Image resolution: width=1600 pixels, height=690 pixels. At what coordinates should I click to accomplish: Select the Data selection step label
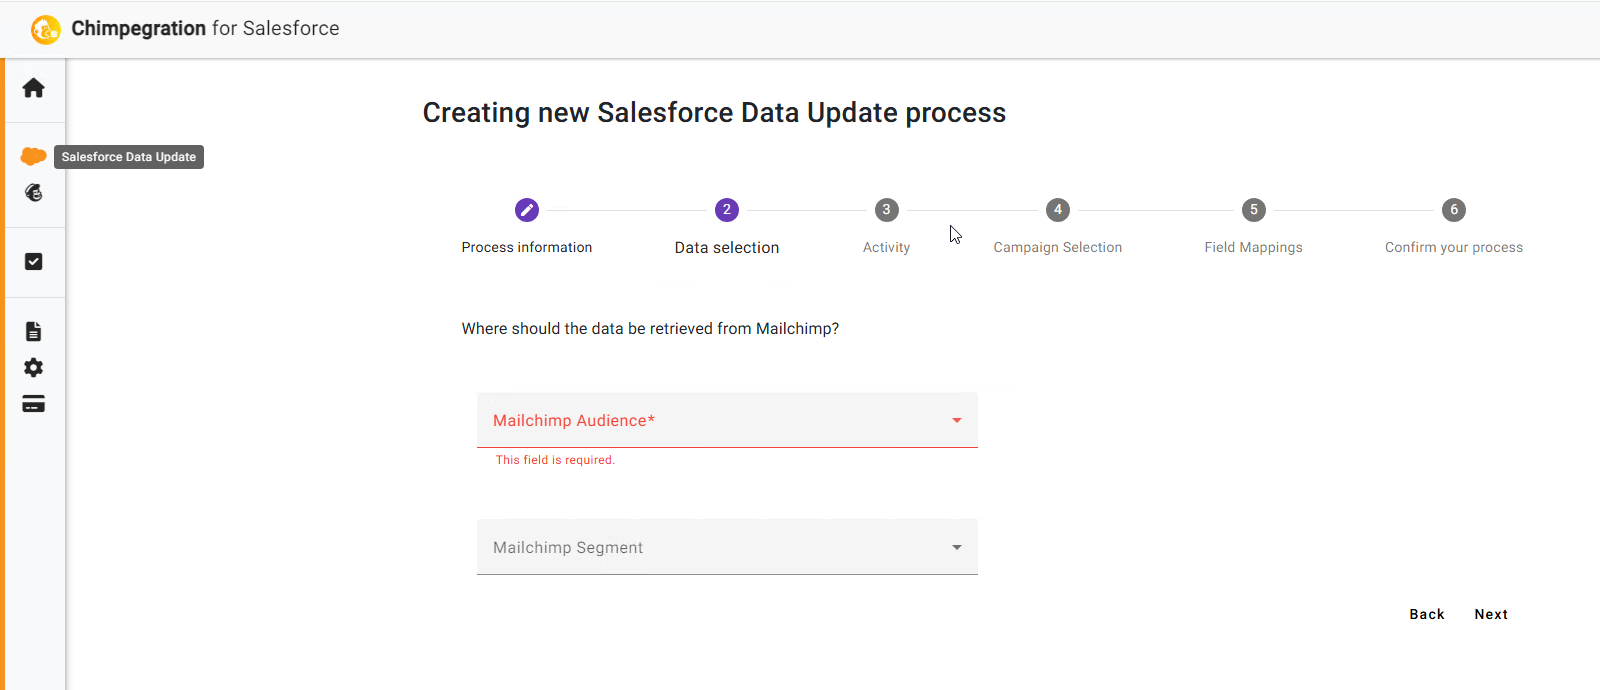(727, 248)
